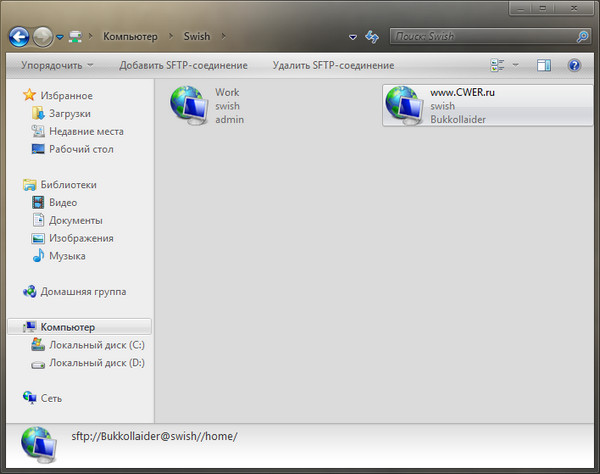Screen dimensions: 600x474
Task: Expand the chevron after Компьютер breadcrumb
Action: pyautogui.click(x=171, y=36)
